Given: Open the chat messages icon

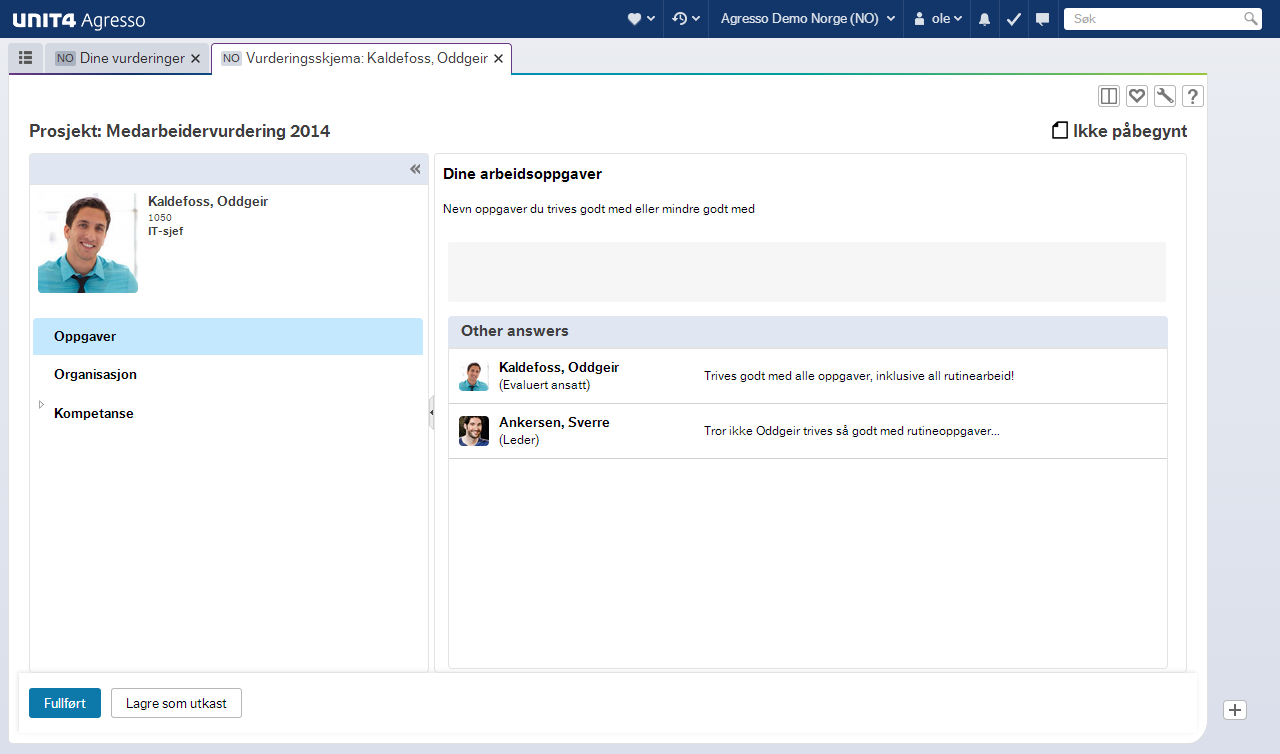Looking at the screenshot, I should click(1042, 19).
